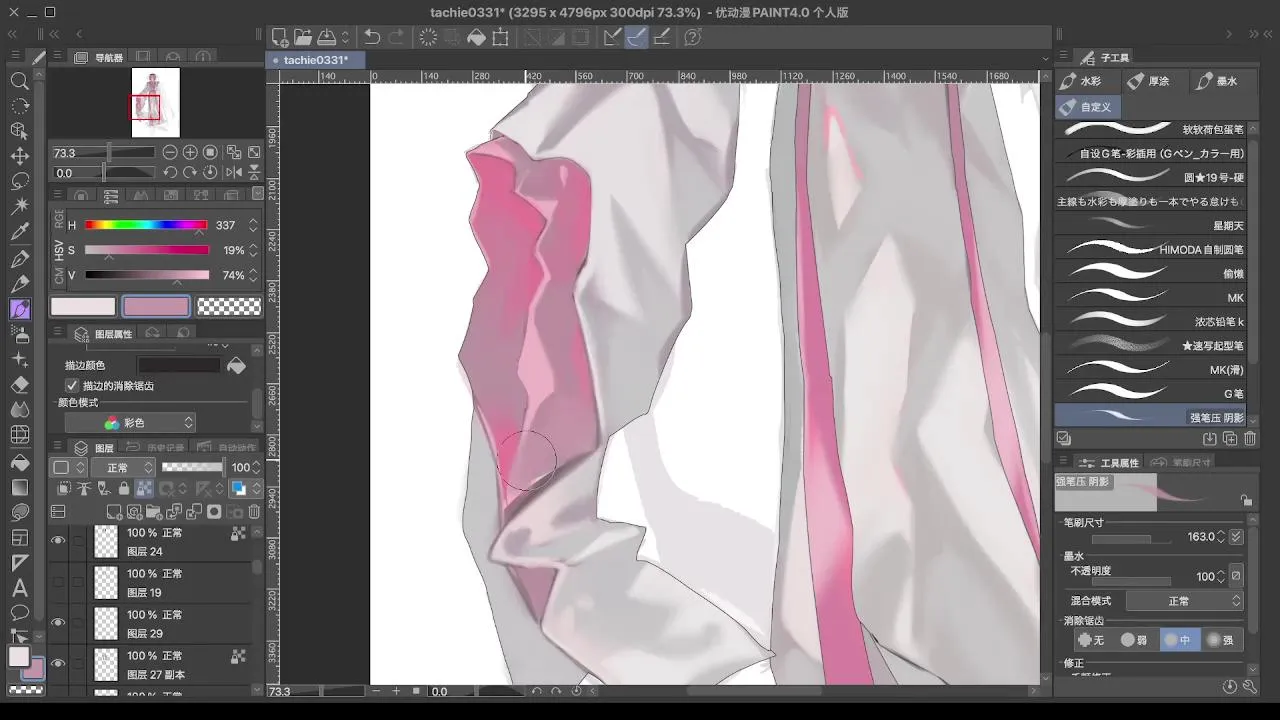The width and height of the screenshot is (1280, 720).
Task: Select the Lasso selection tool
Action: [19, 181]
